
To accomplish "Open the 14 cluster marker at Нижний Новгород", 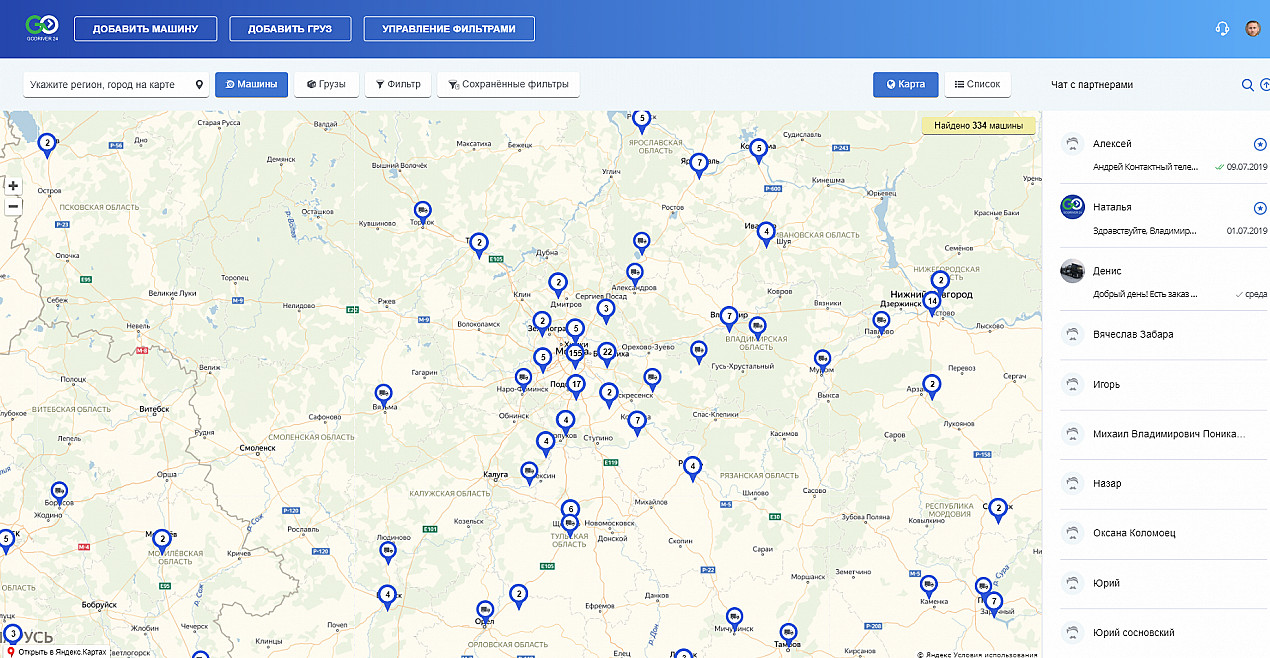I will (x=932, y=302).
